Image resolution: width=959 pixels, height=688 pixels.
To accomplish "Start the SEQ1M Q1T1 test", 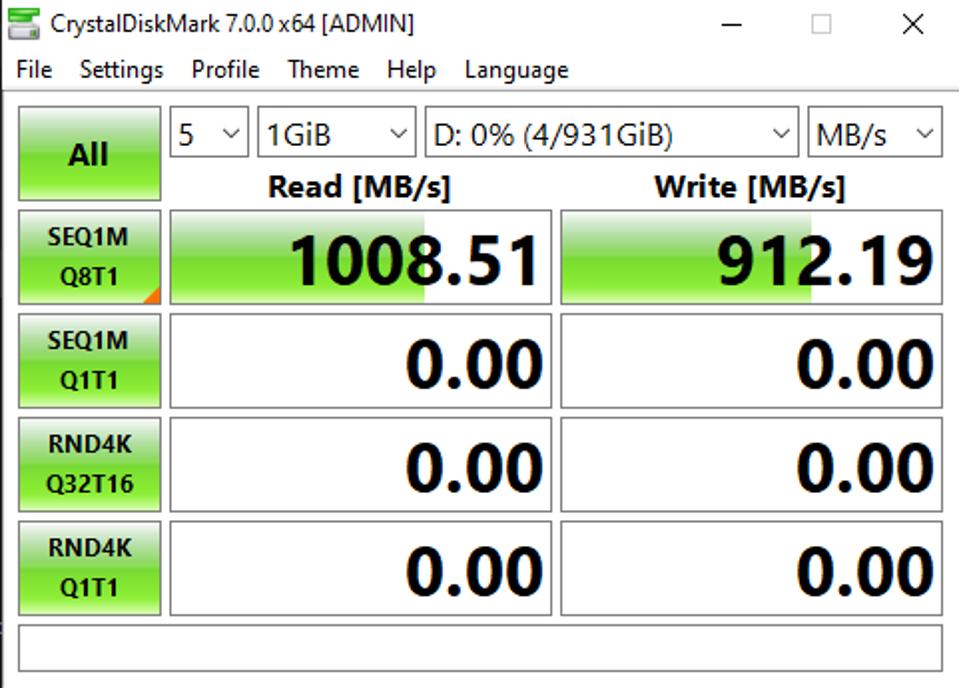I will tap(89, 361).
